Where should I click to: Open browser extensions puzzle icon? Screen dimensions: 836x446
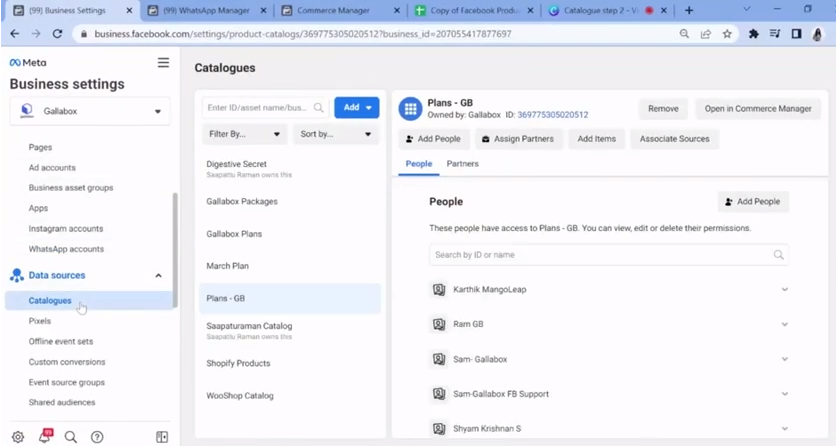click(x=753, y=34)
